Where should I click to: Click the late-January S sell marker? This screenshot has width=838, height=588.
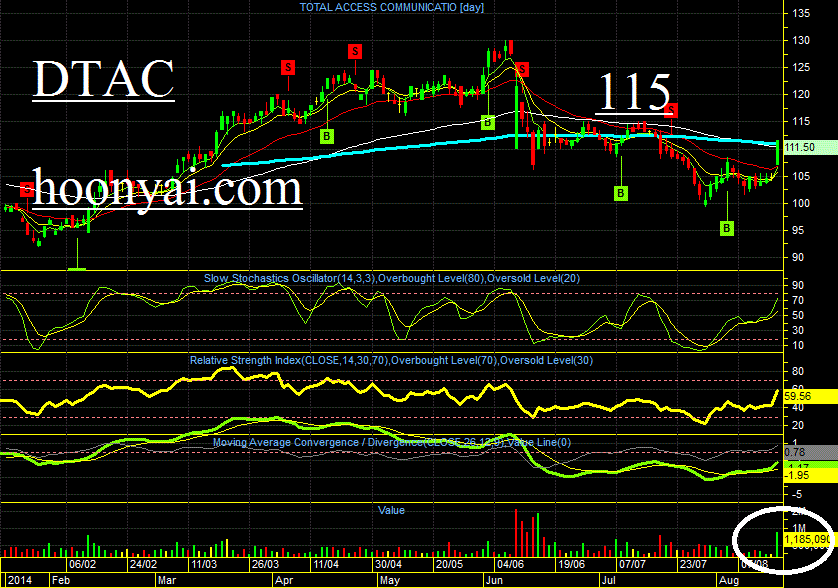click(x=27, y=189)
